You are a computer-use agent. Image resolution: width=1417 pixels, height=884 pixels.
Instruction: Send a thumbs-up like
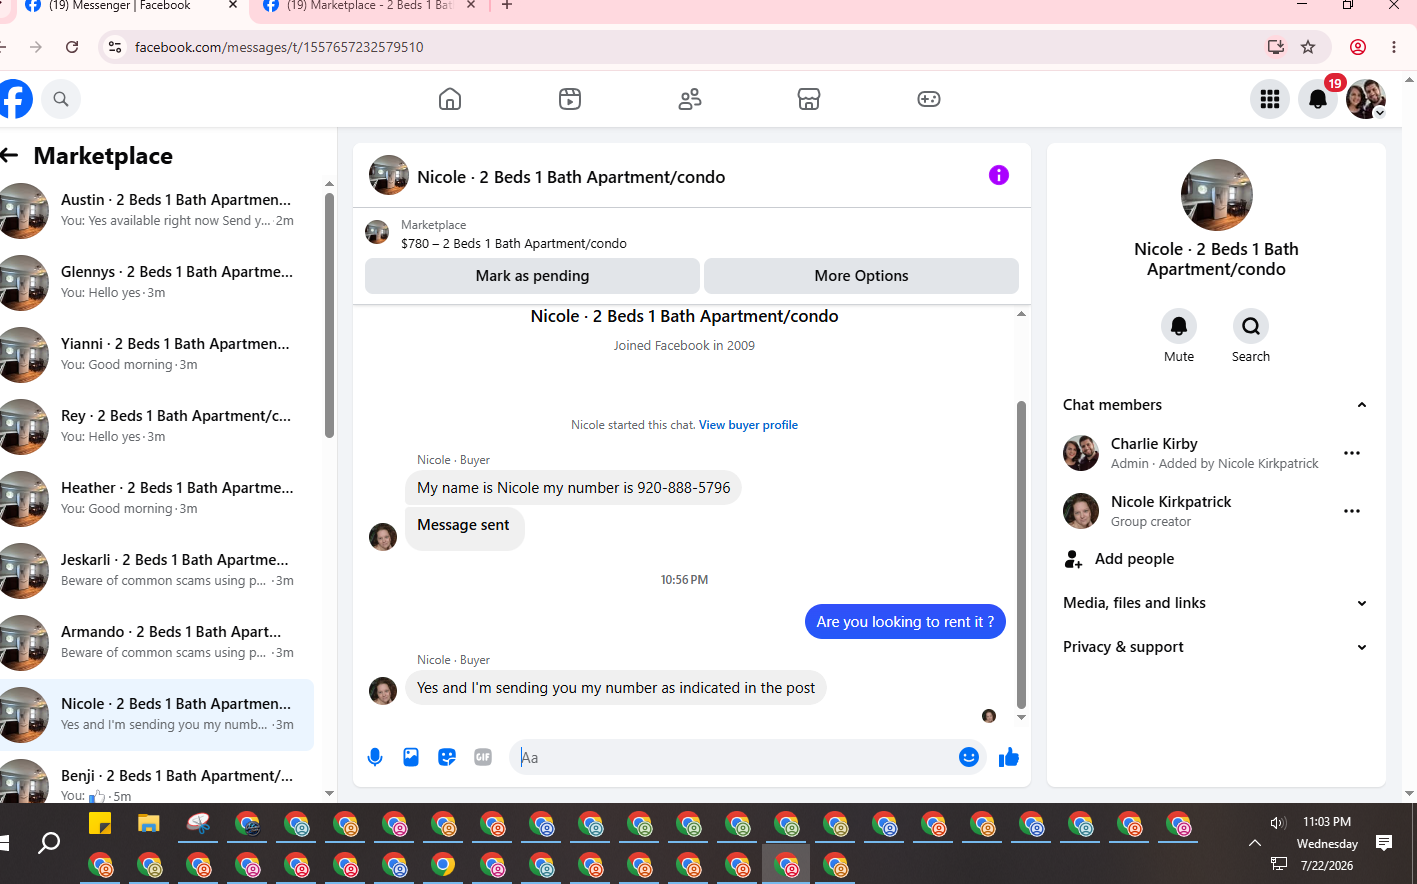point(1009,757)
